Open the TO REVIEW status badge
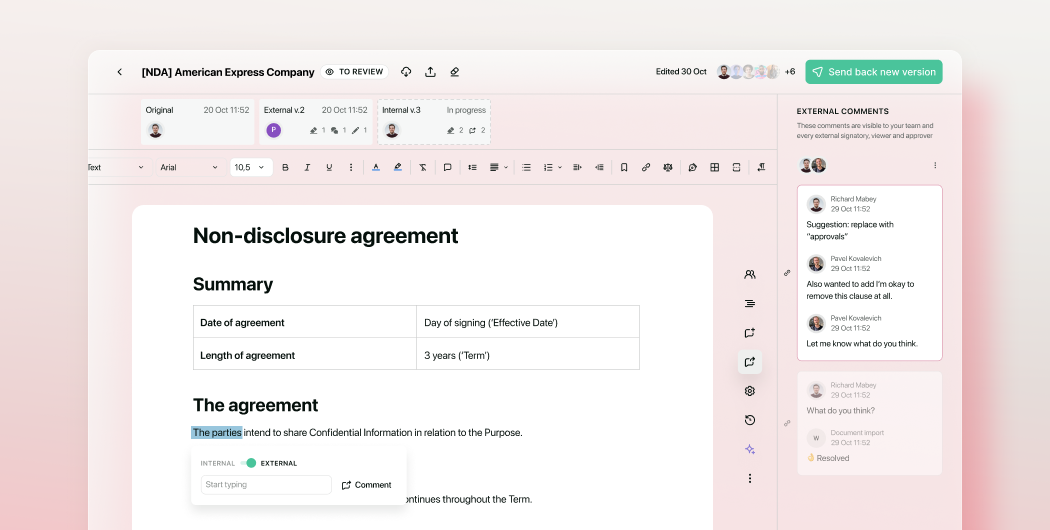1050x530 pixels. pyautogui.click(x=354, y=72)
